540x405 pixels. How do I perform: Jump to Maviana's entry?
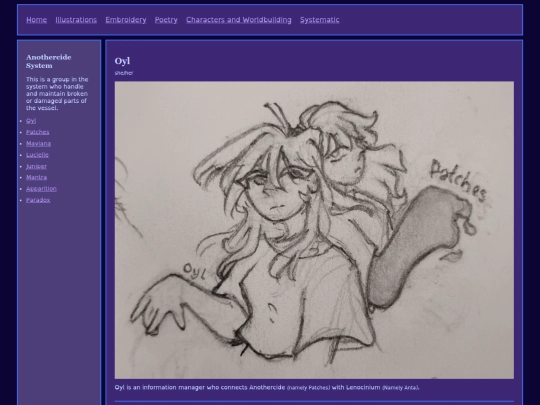pos(39,144)
